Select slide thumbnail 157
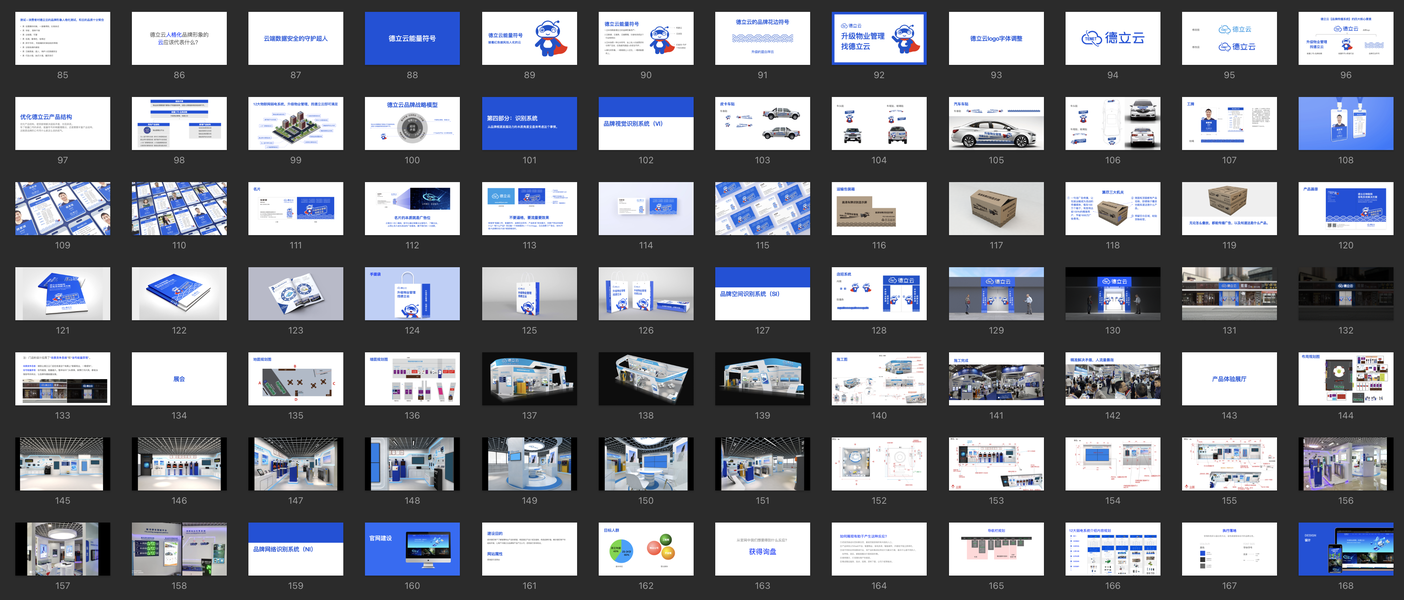 point(63,549)
